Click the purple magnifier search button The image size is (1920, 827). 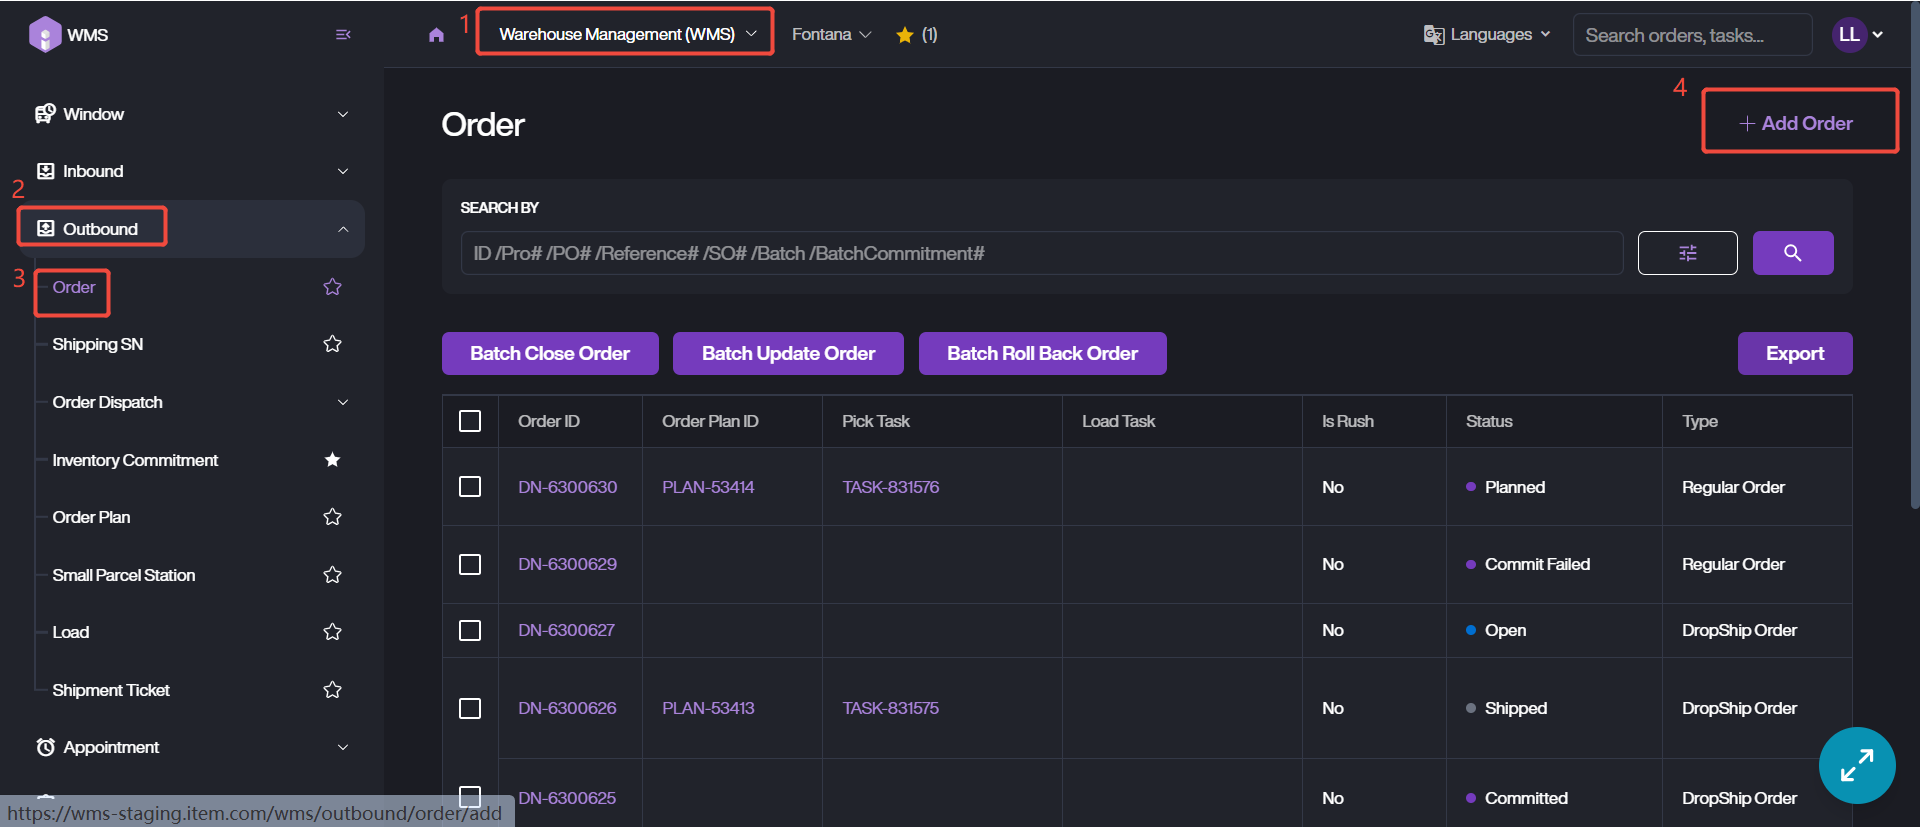[1792, 253]
